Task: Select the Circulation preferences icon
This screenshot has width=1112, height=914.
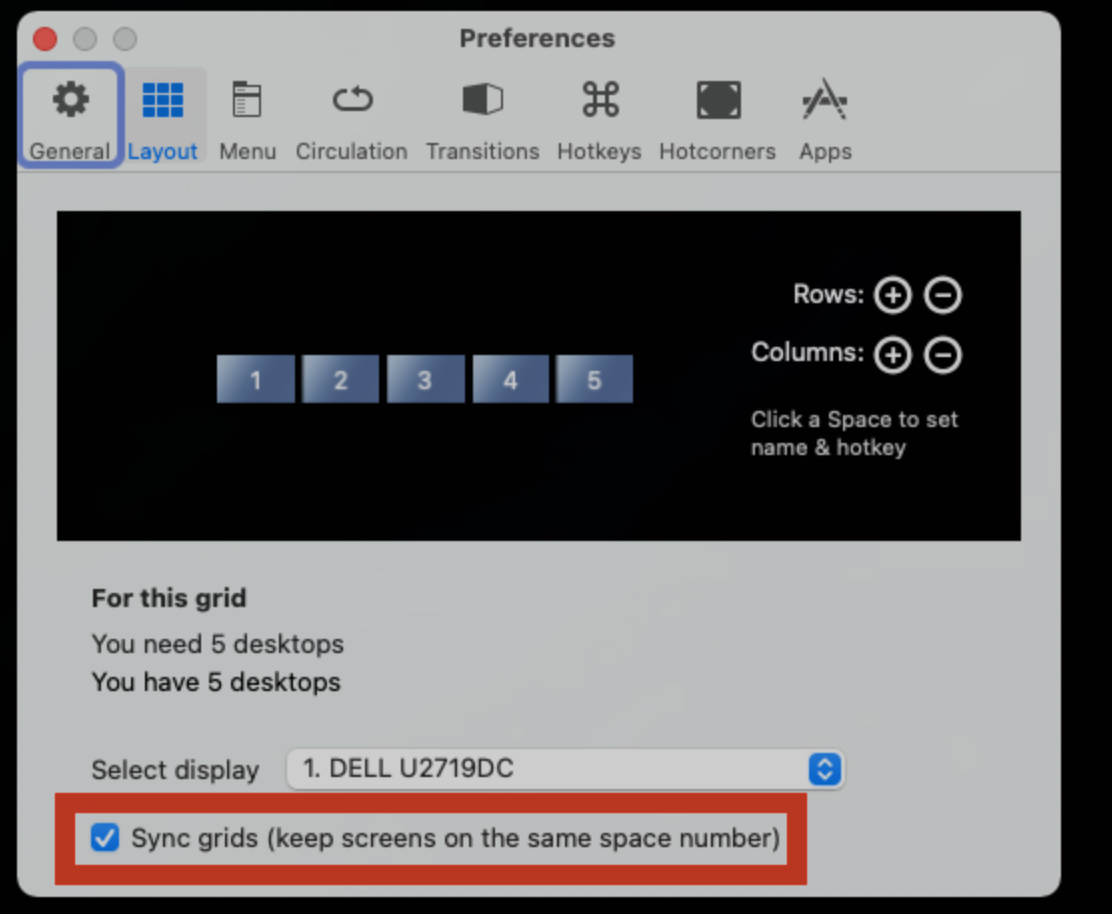Action: 351,113
